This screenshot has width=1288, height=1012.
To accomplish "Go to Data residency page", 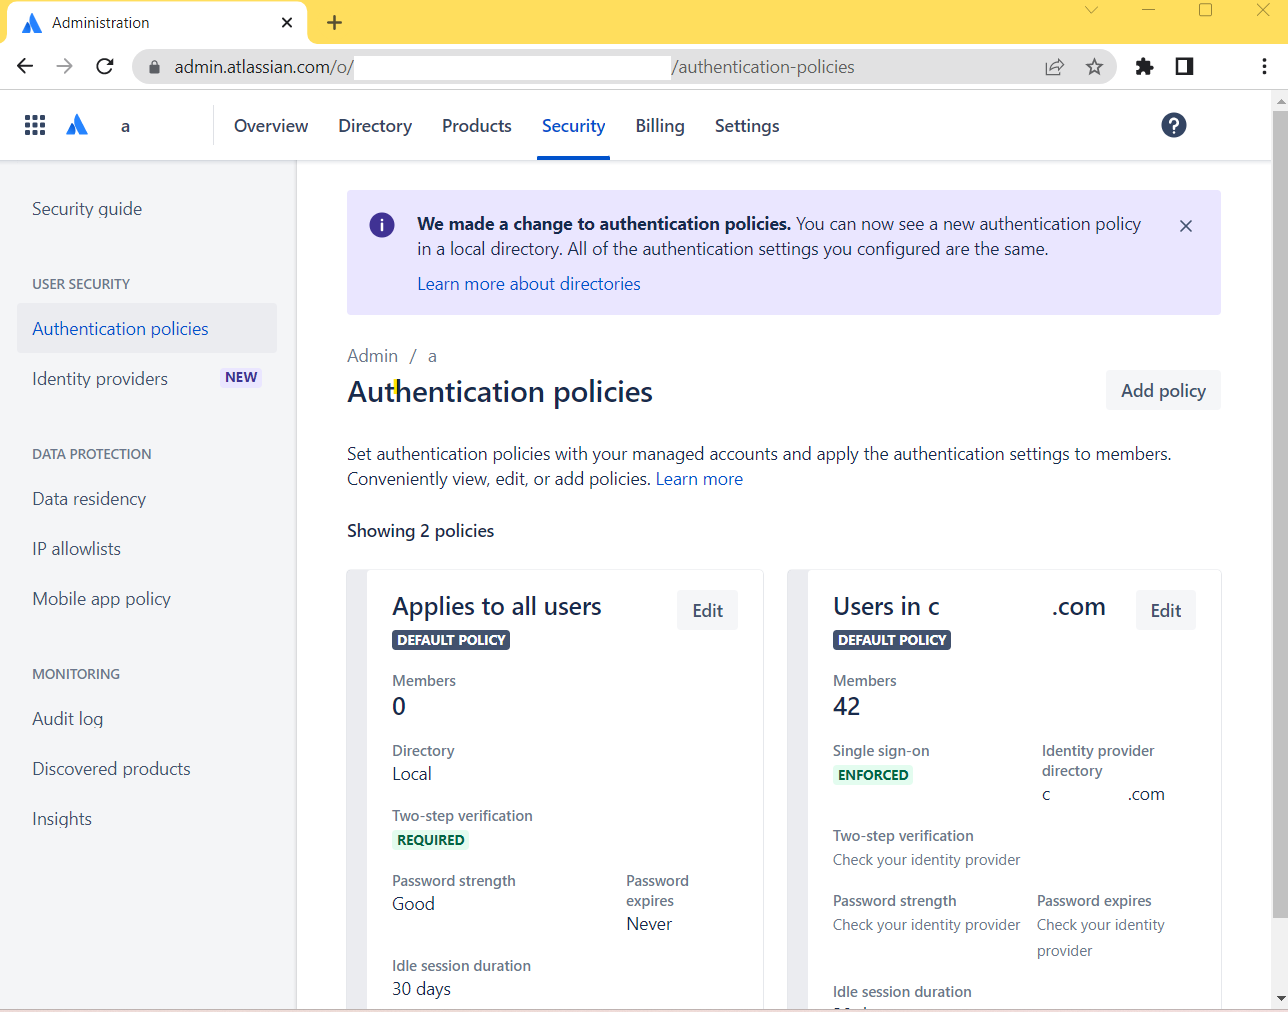I will pos(89,499).
